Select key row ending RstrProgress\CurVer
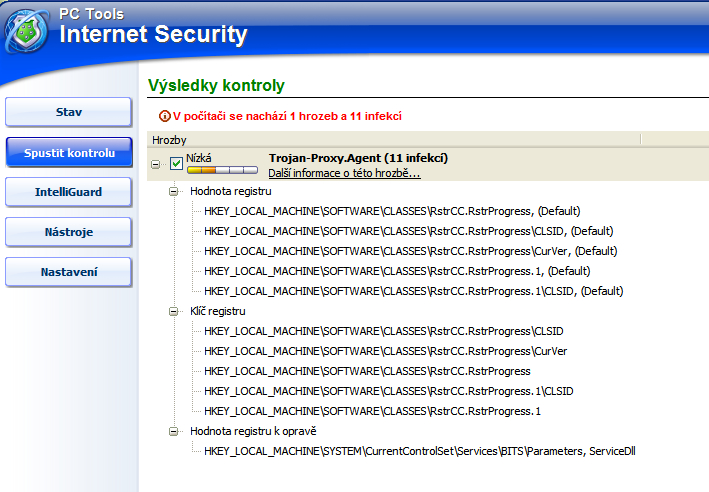709x492 pixels. pos(385,351)
